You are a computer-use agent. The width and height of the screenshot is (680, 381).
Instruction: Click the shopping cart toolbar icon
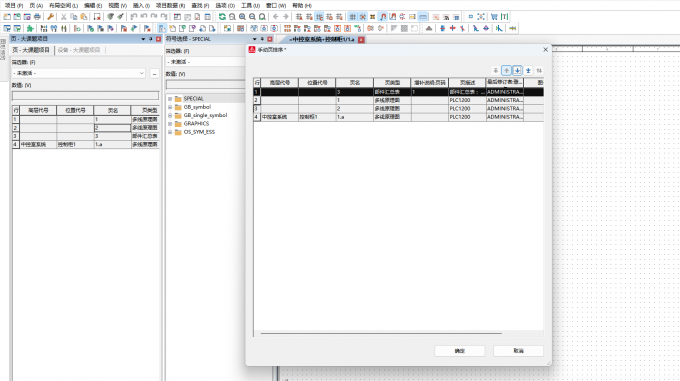tap(494, 17)
